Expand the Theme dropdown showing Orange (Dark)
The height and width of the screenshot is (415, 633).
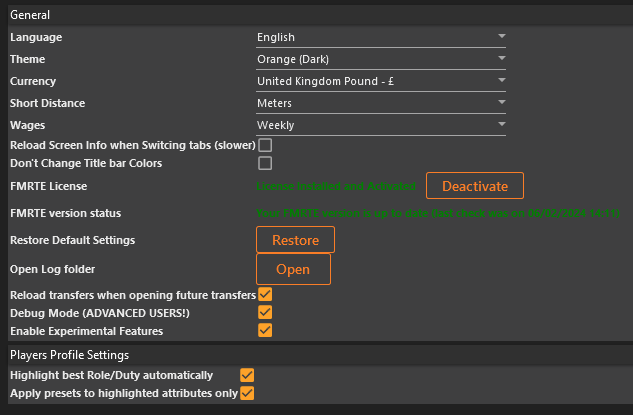pos(381,59)
